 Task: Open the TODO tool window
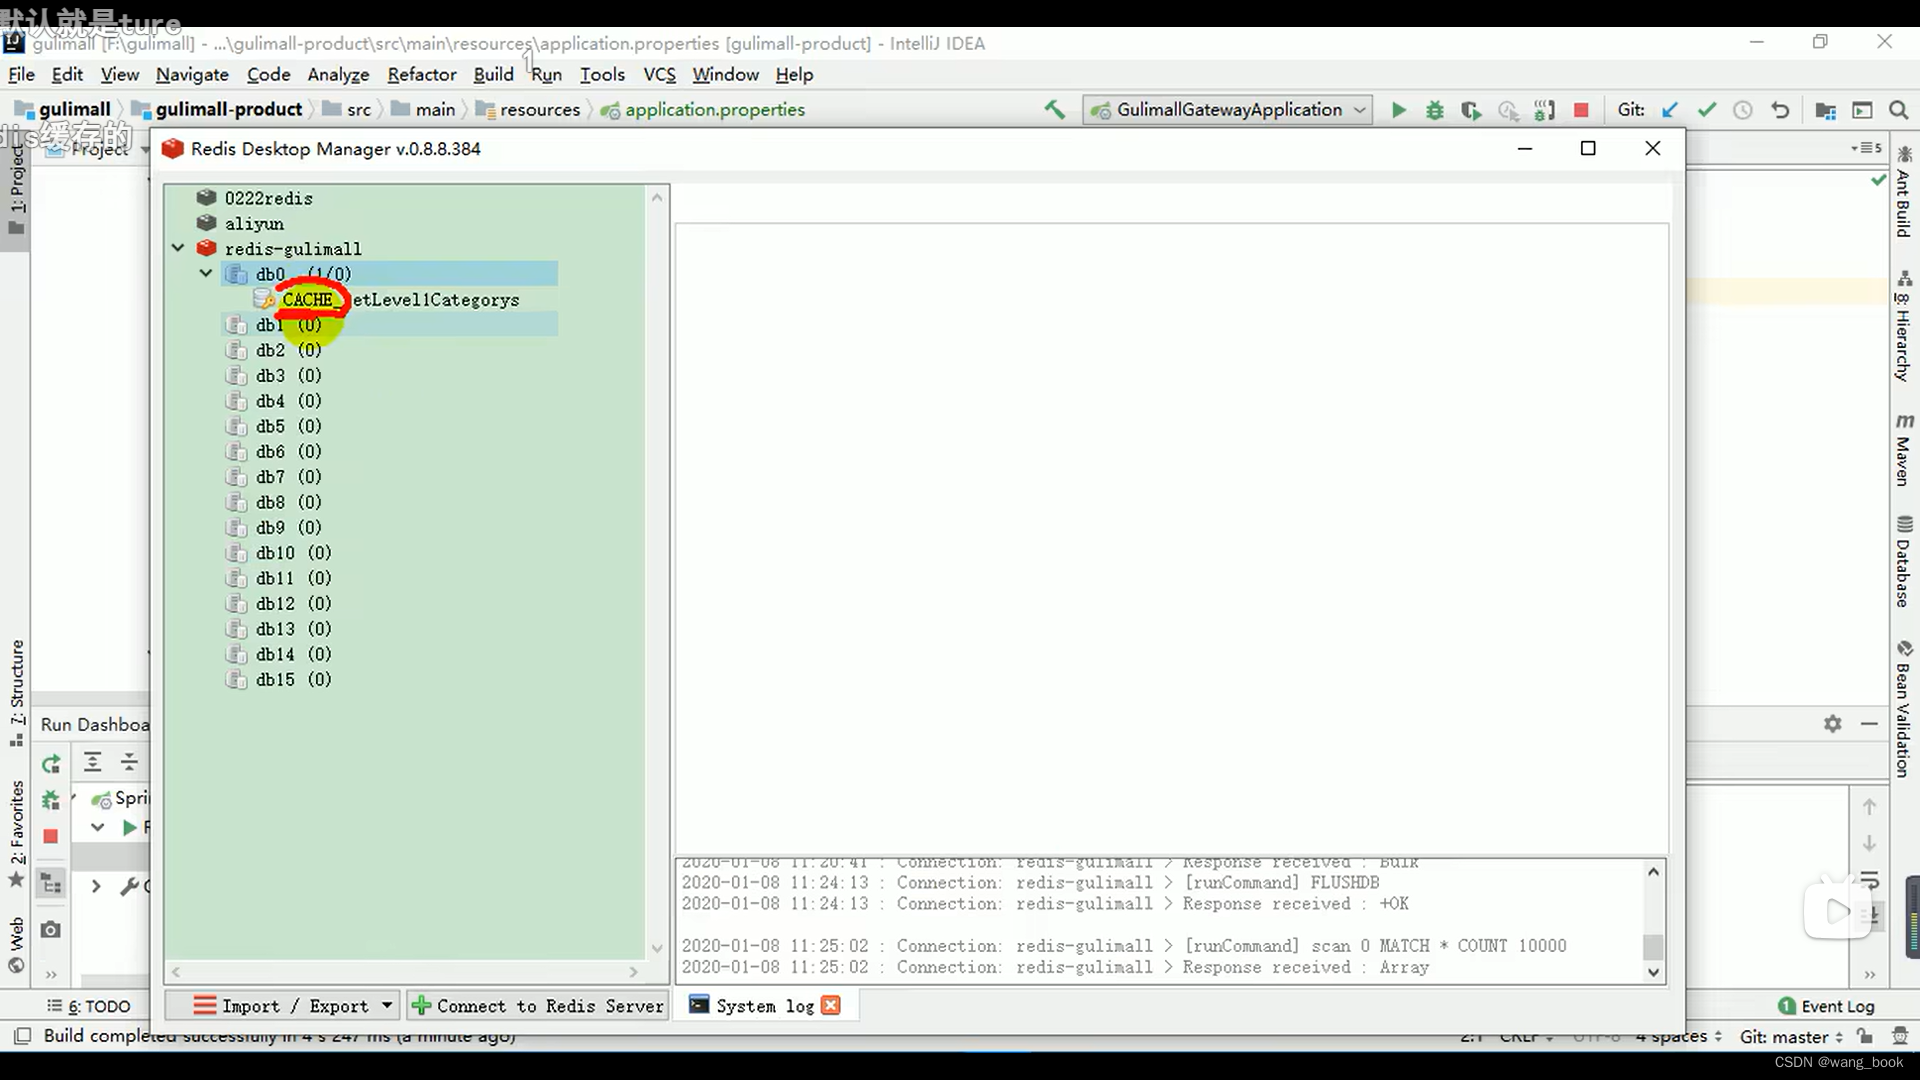click(89, 1006)
